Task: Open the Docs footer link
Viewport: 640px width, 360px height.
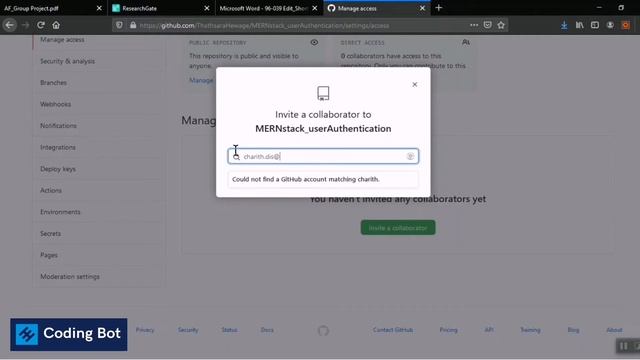Action: (x=267, y=330)
